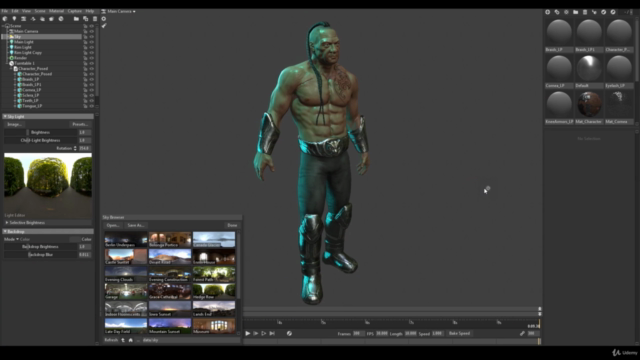The image size is (640, 360).
Task: Click the home icon in Sky Browser footer
Action: [x=131, y=340]
